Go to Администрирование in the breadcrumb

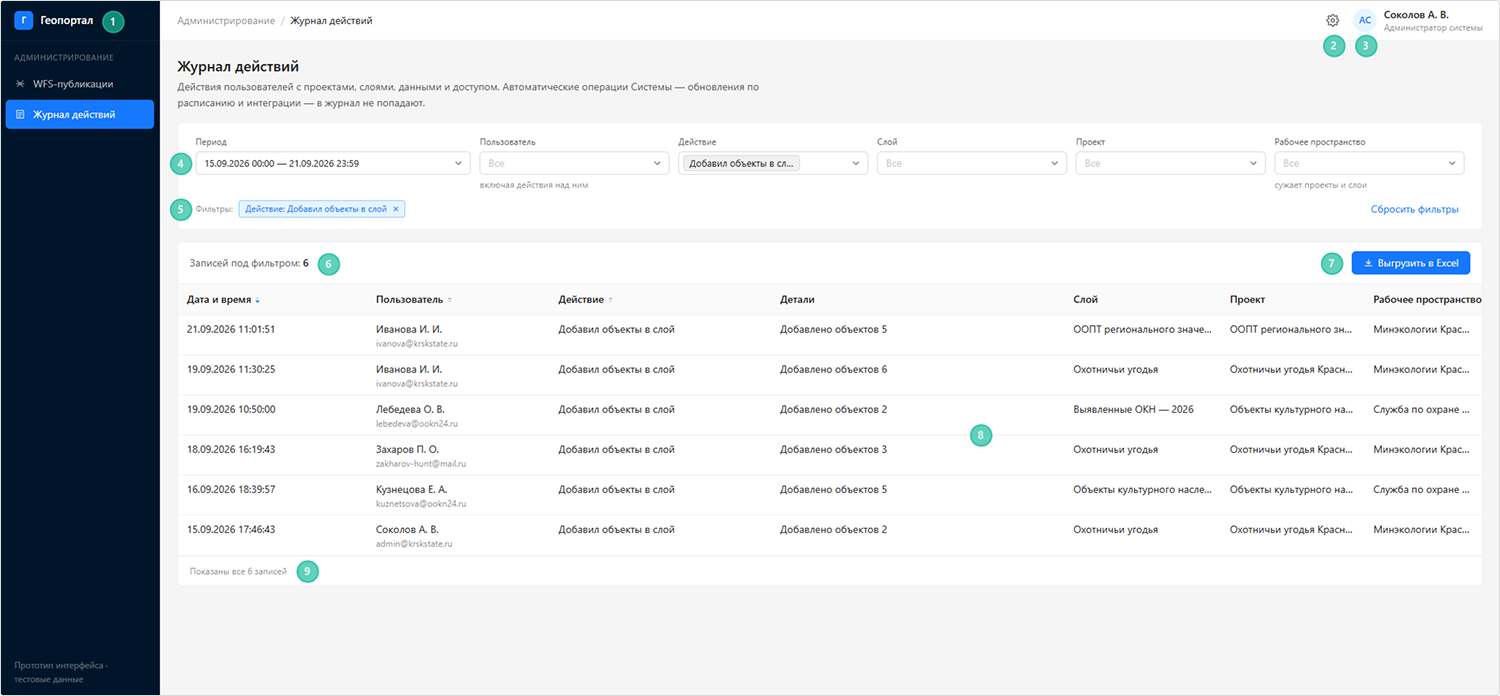pos(225,20)
